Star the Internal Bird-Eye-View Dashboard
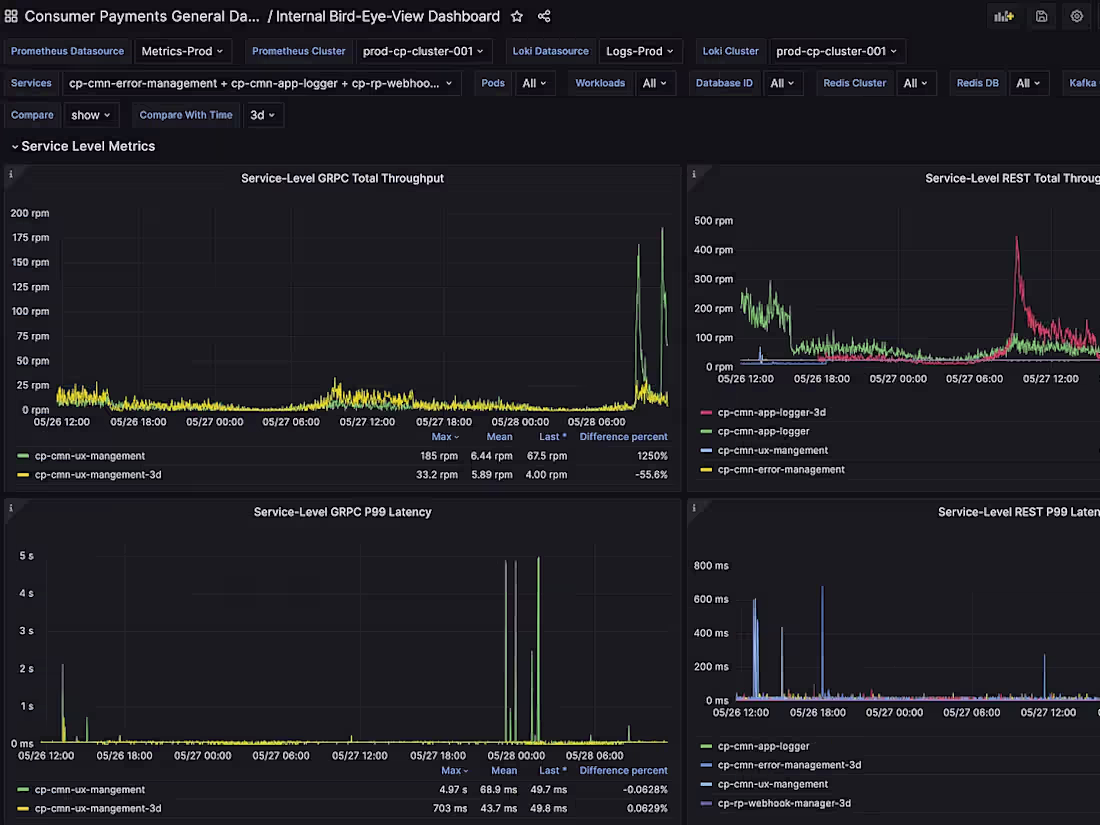 tap(515, 16)
